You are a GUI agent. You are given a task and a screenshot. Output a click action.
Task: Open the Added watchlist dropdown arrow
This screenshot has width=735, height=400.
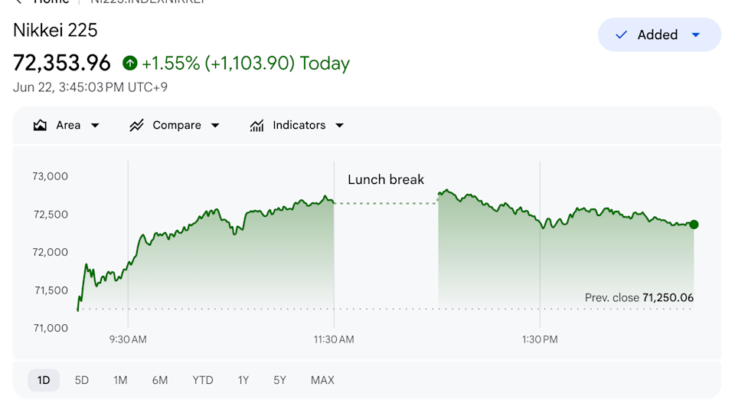pos(696,35)
